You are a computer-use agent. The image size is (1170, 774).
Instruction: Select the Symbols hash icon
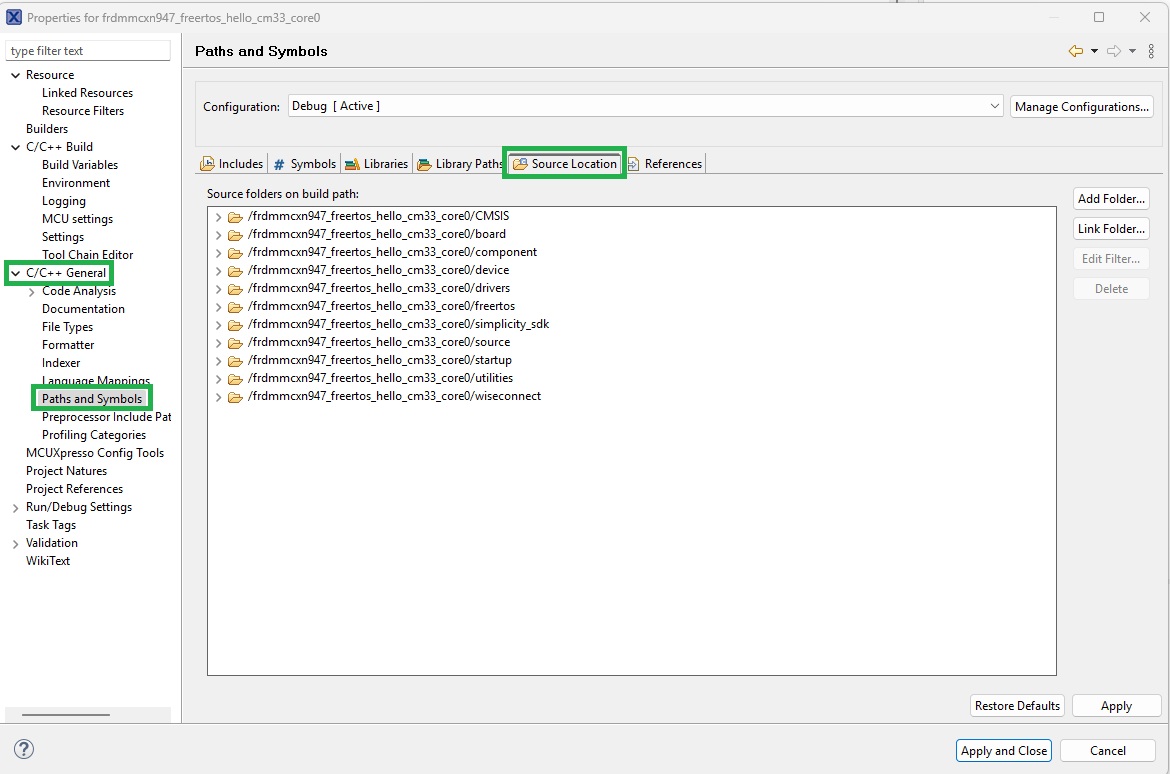(283, 163)
